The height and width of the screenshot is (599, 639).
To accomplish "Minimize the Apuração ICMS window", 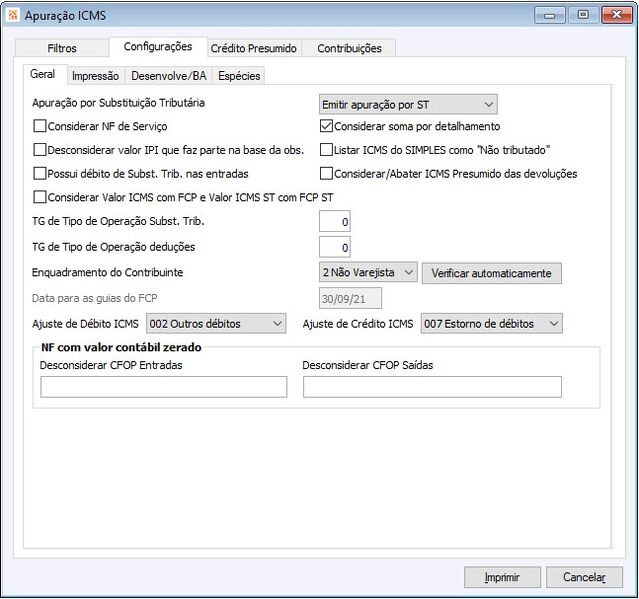I will 550,15.
